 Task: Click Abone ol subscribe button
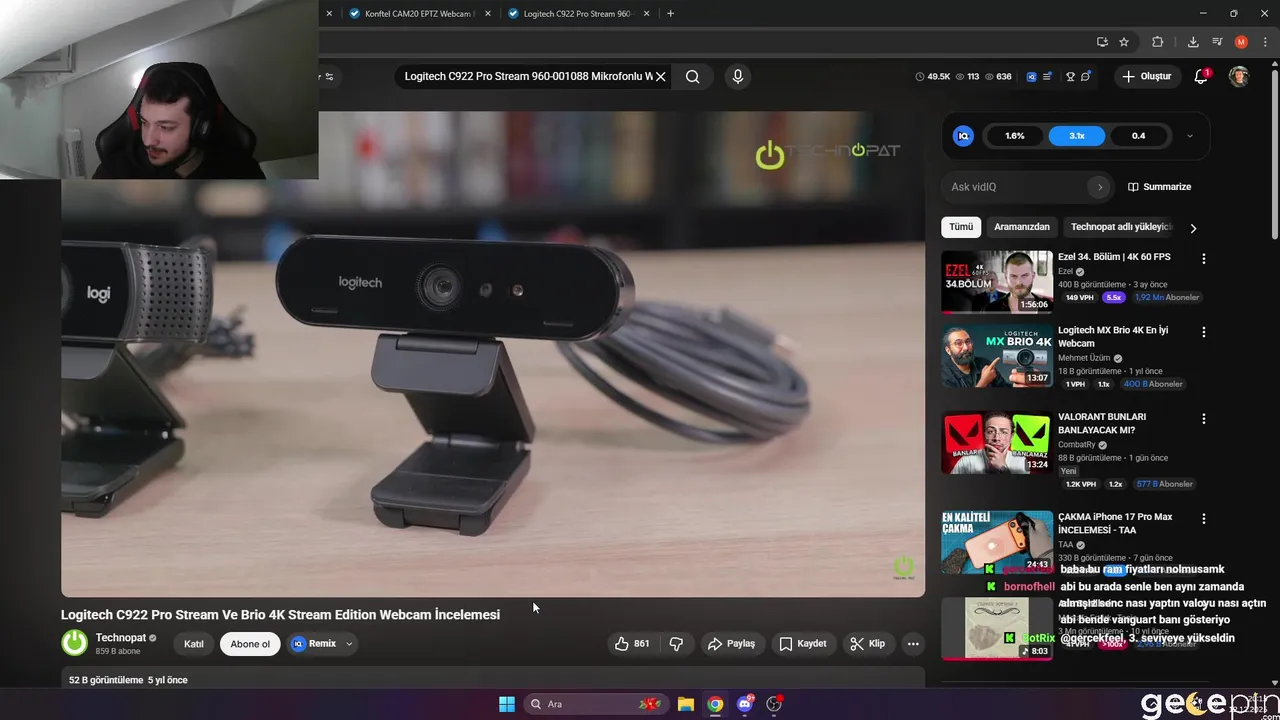click(x=250, y=644)
